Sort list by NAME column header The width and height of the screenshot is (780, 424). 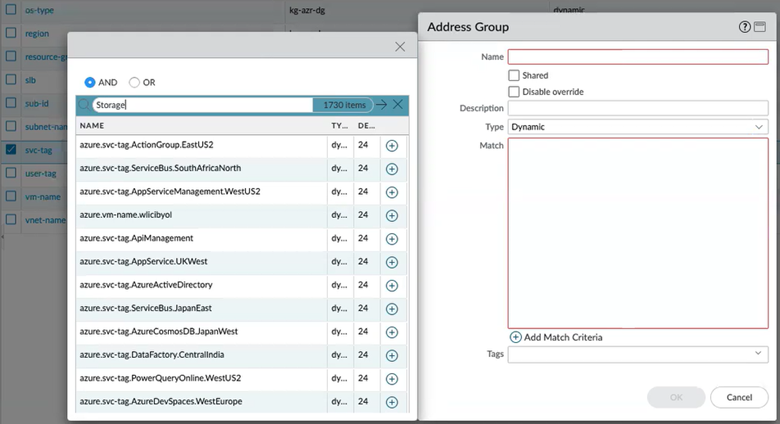pos(92,126)
